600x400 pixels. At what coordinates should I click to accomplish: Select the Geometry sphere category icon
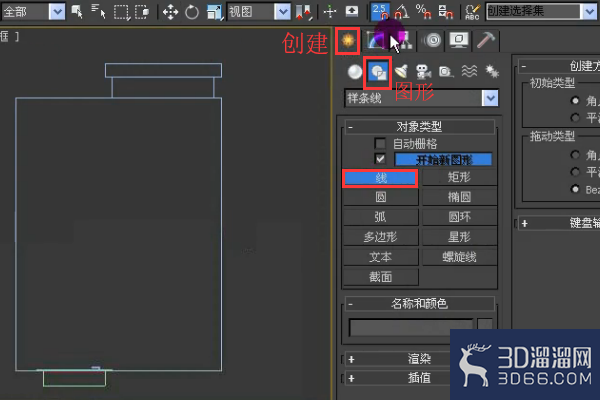point(355,72)
